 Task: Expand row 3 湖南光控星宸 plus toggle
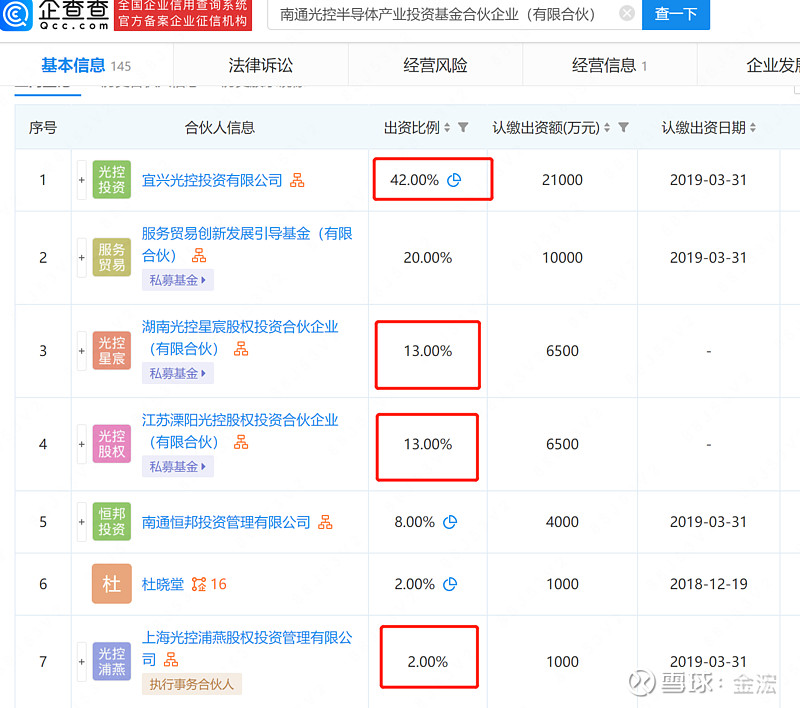(82, 351)
